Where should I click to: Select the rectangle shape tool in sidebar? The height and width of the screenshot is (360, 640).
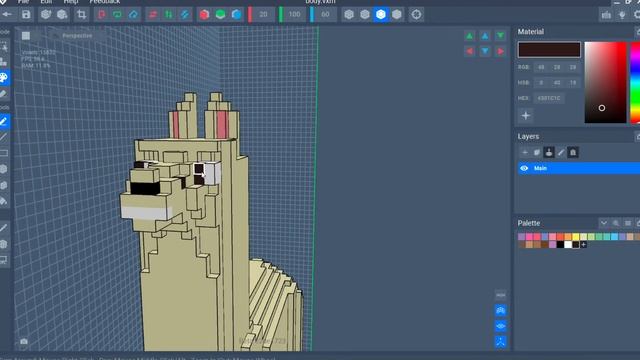[x=4, y=153]
